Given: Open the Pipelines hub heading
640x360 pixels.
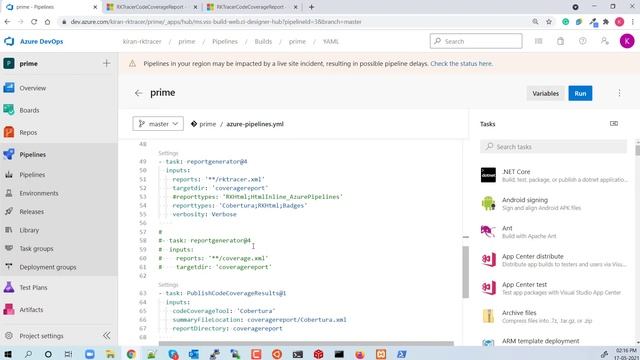Looking at the screenshot, I should (33, 154).
